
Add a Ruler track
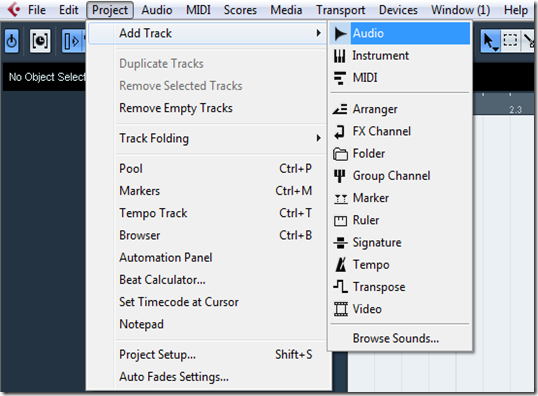400,220
